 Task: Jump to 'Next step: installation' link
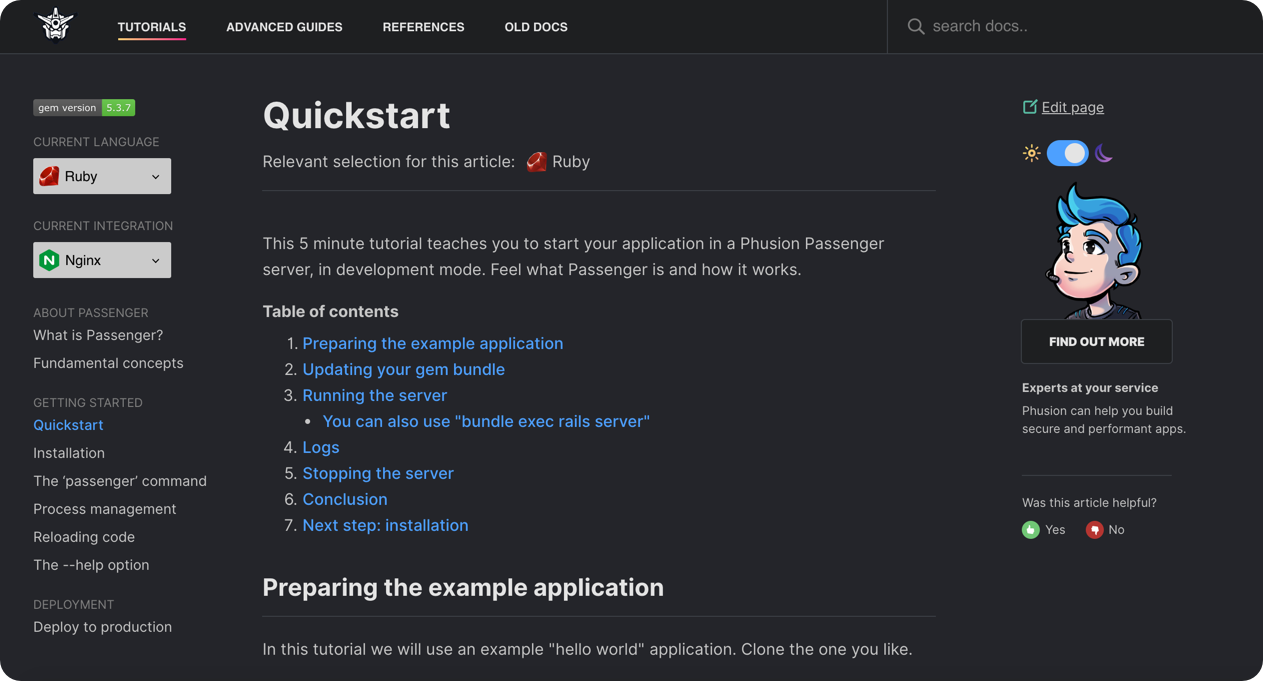(x=386, y=525)
